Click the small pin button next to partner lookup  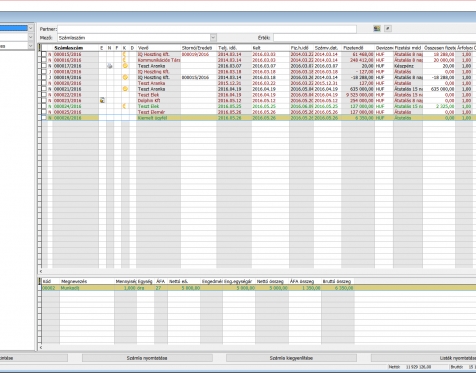tap(388, 29)
